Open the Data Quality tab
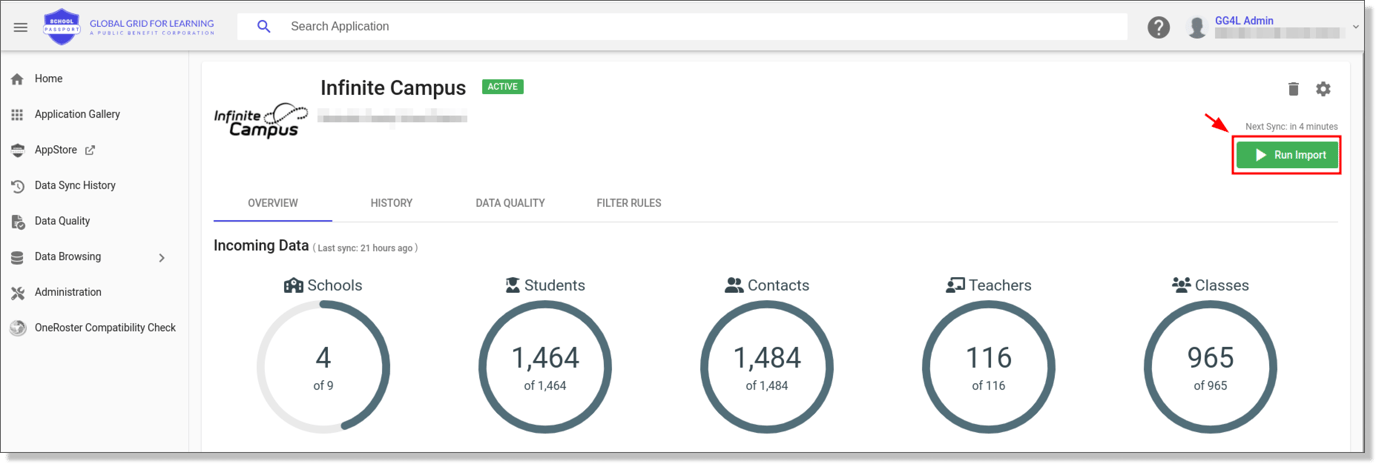Screen dimensions: 1376x464 tap(510, 203)
